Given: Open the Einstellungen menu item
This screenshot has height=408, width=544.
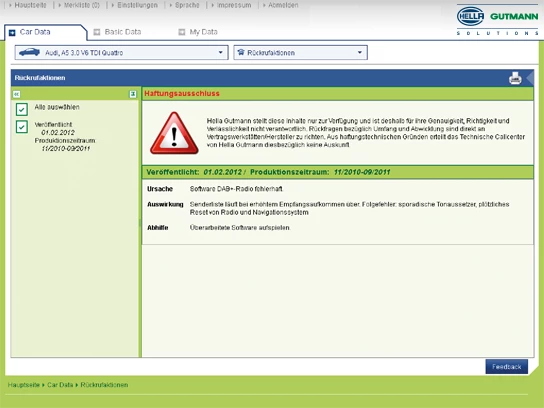Looking at the screenshot, I should (x=137, y=5).
